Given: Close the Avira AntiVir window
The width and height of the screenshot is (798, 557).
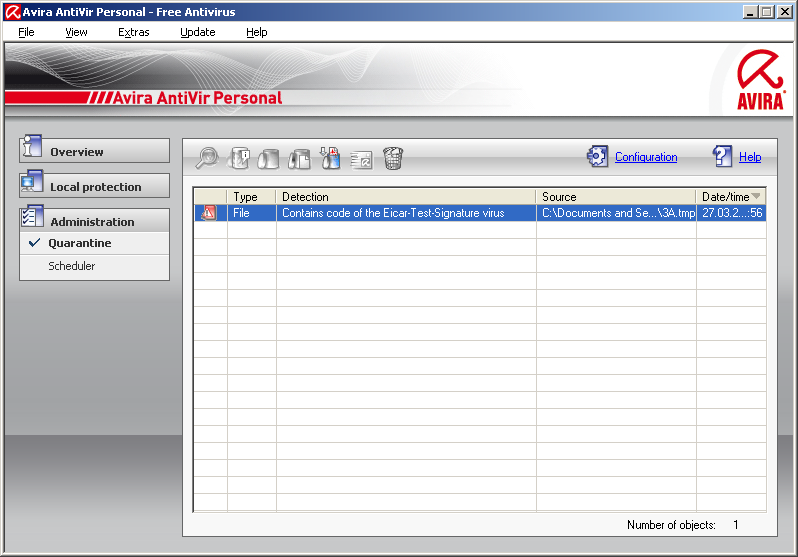Looking at the screenshot, I should [784, 12].
